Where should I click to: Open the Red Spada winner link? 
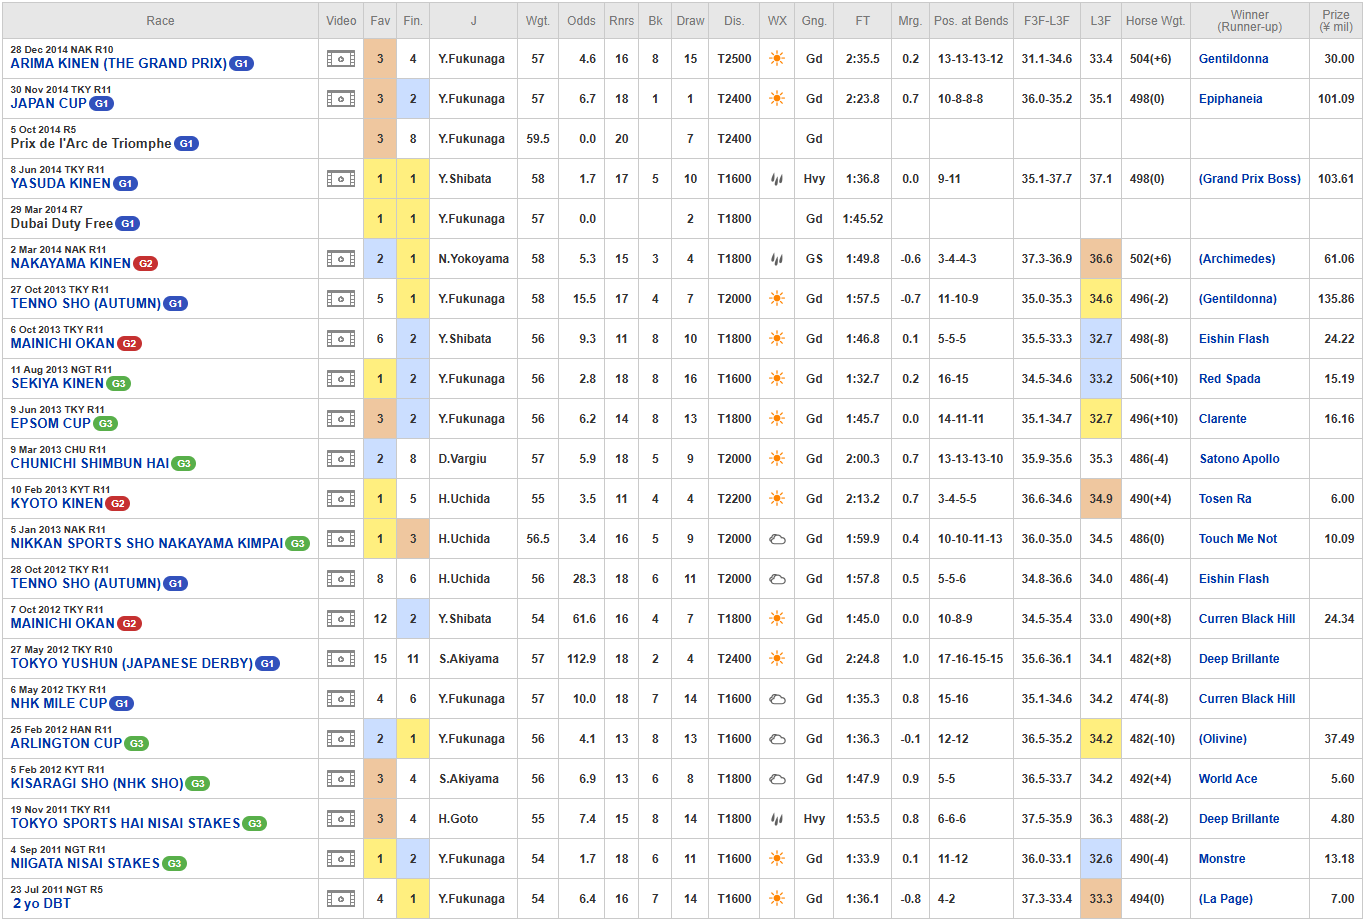point(1229,379)
